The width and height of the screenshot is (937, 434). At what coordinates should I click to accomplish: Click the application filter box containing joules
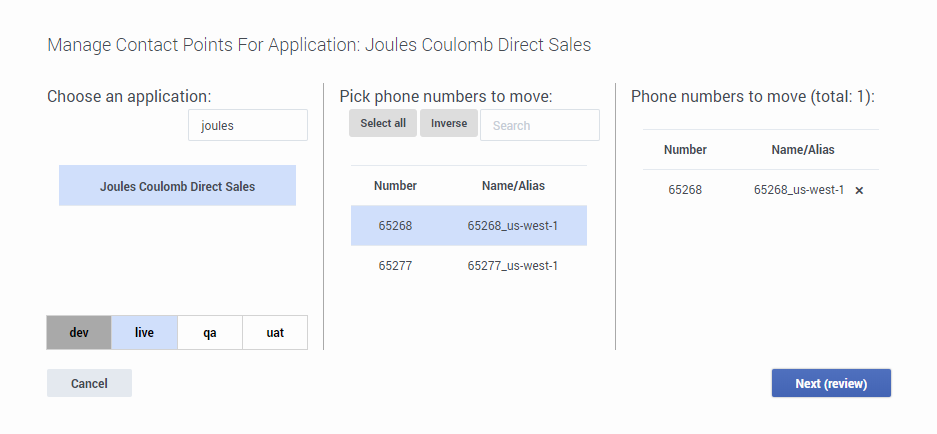247,126
